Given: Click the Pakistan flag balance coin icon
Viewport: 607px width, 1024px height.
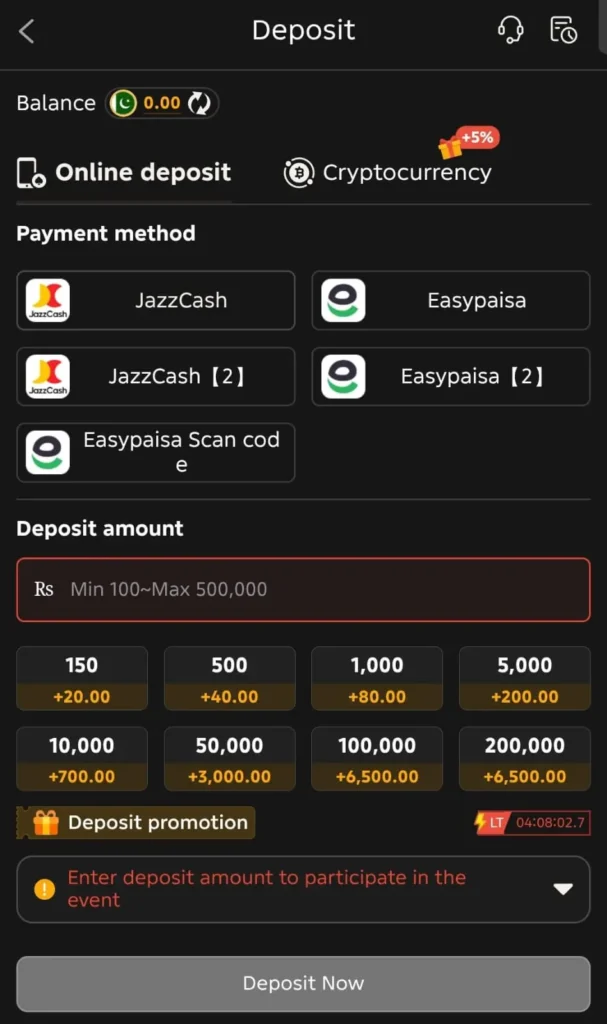Looking at the screenshot, I should pos(123,103).
